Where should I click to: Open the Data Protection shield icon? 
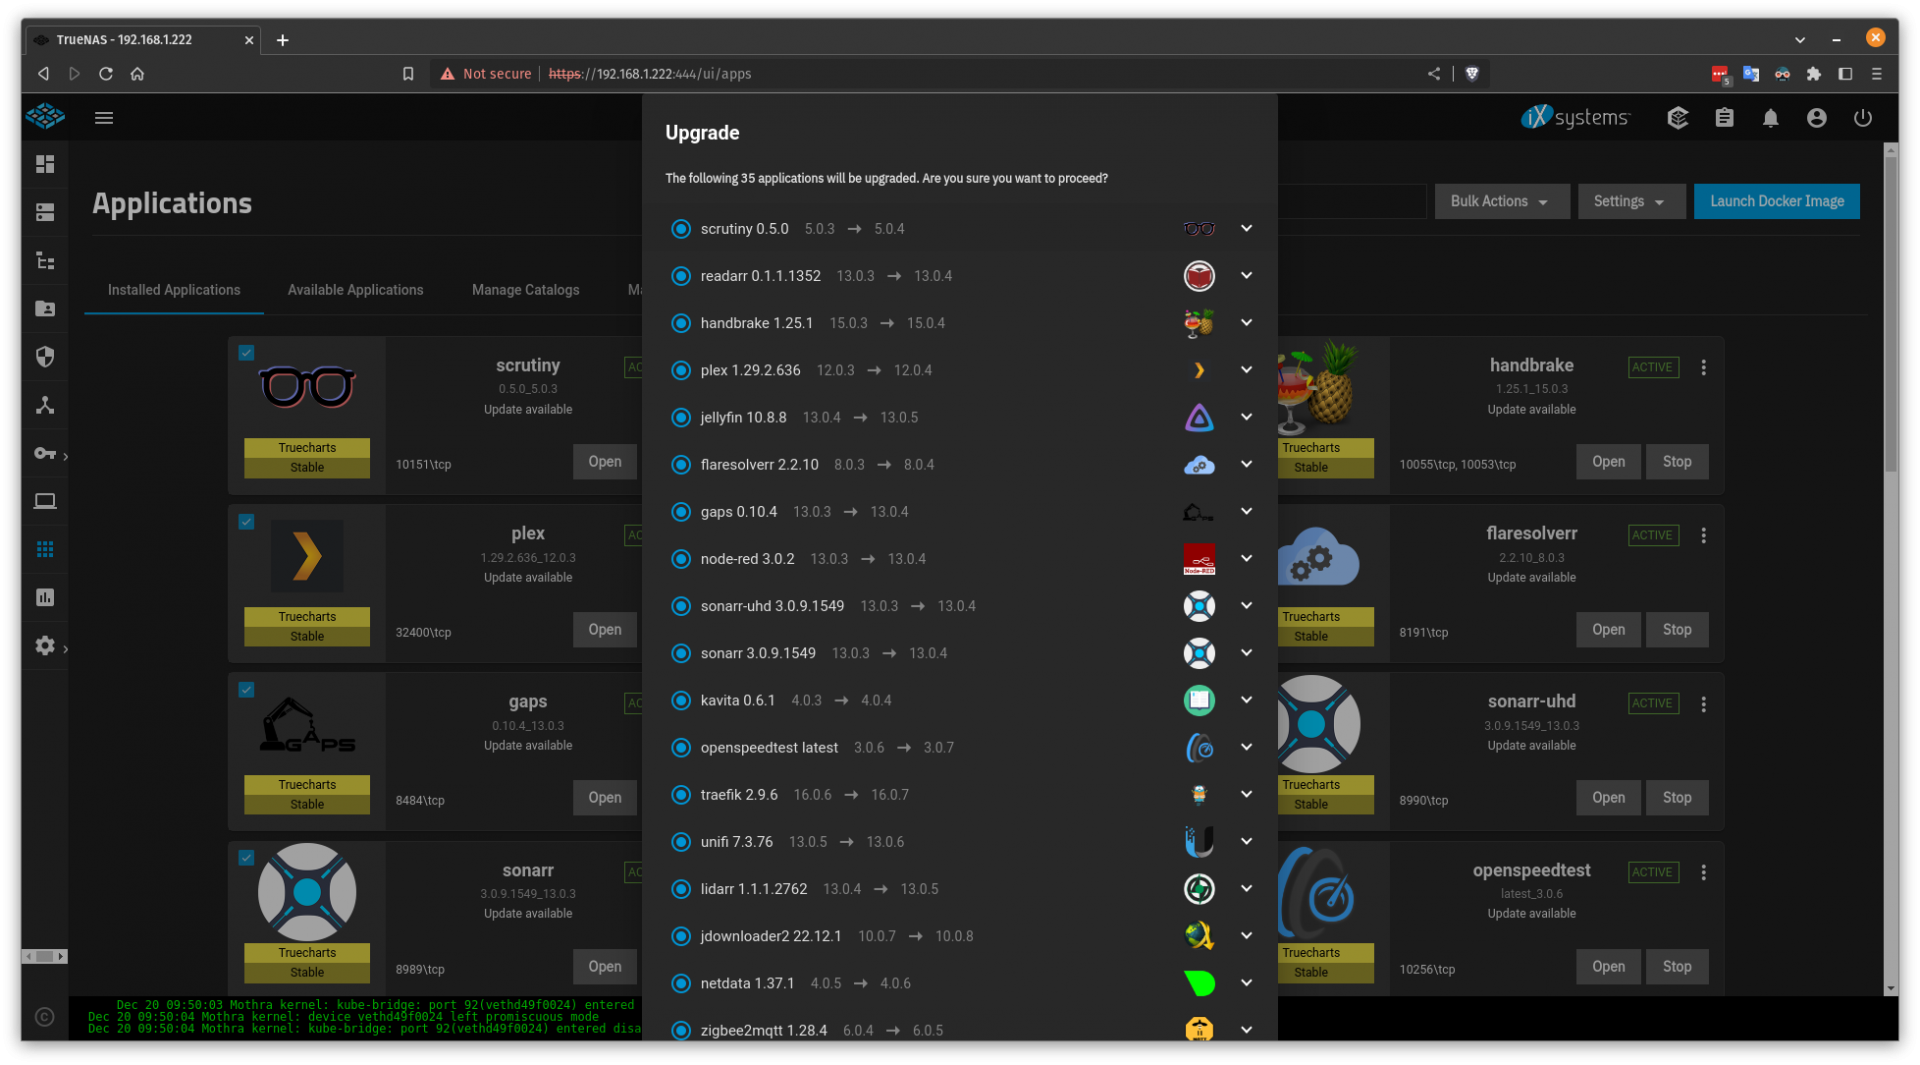point(45,357)
